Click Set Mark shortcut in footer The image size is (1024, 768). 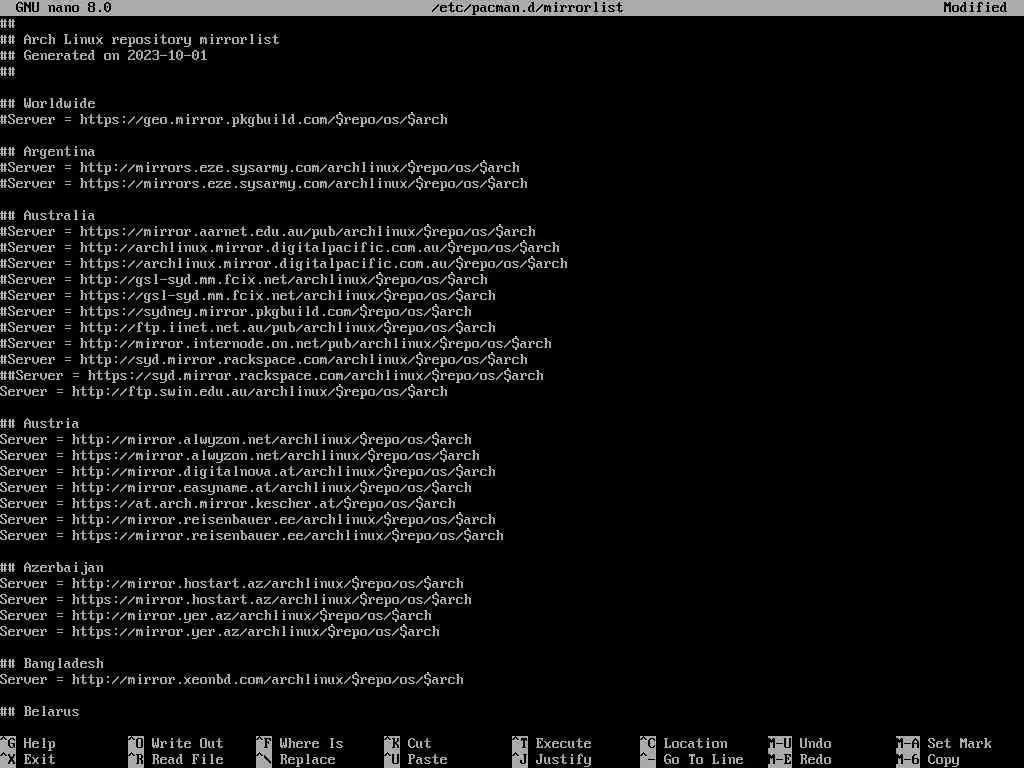point(944,743)
